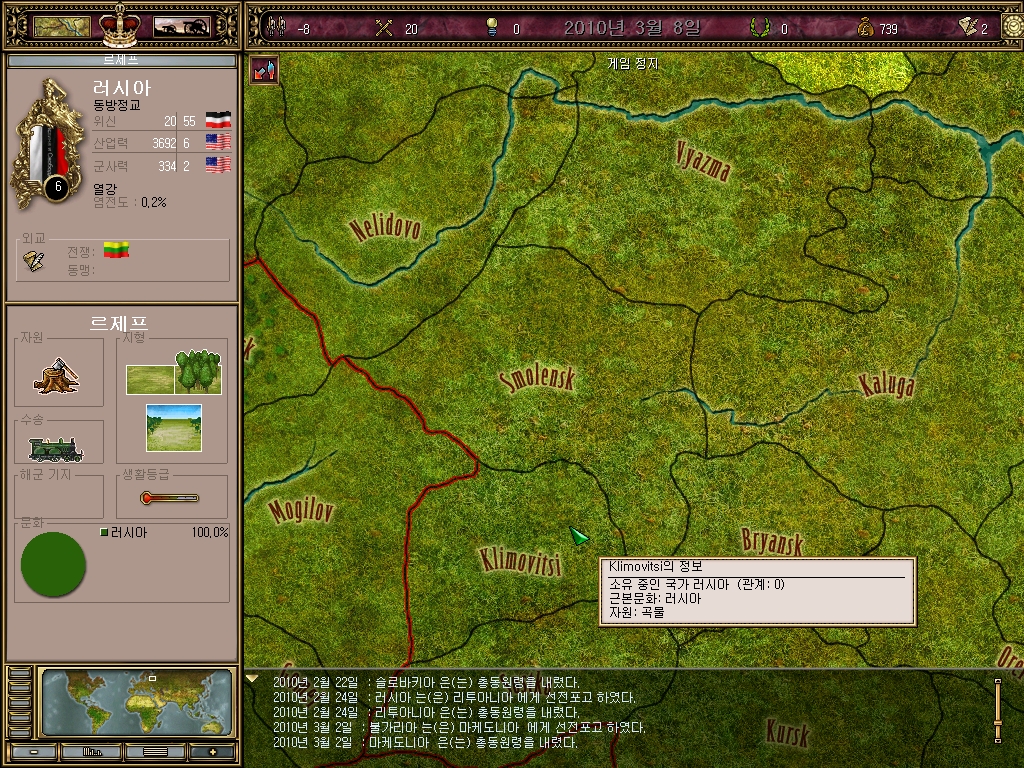Open the bar chart statistics button
This screenshot has width=1024, height=768.
tap(92, 752)
